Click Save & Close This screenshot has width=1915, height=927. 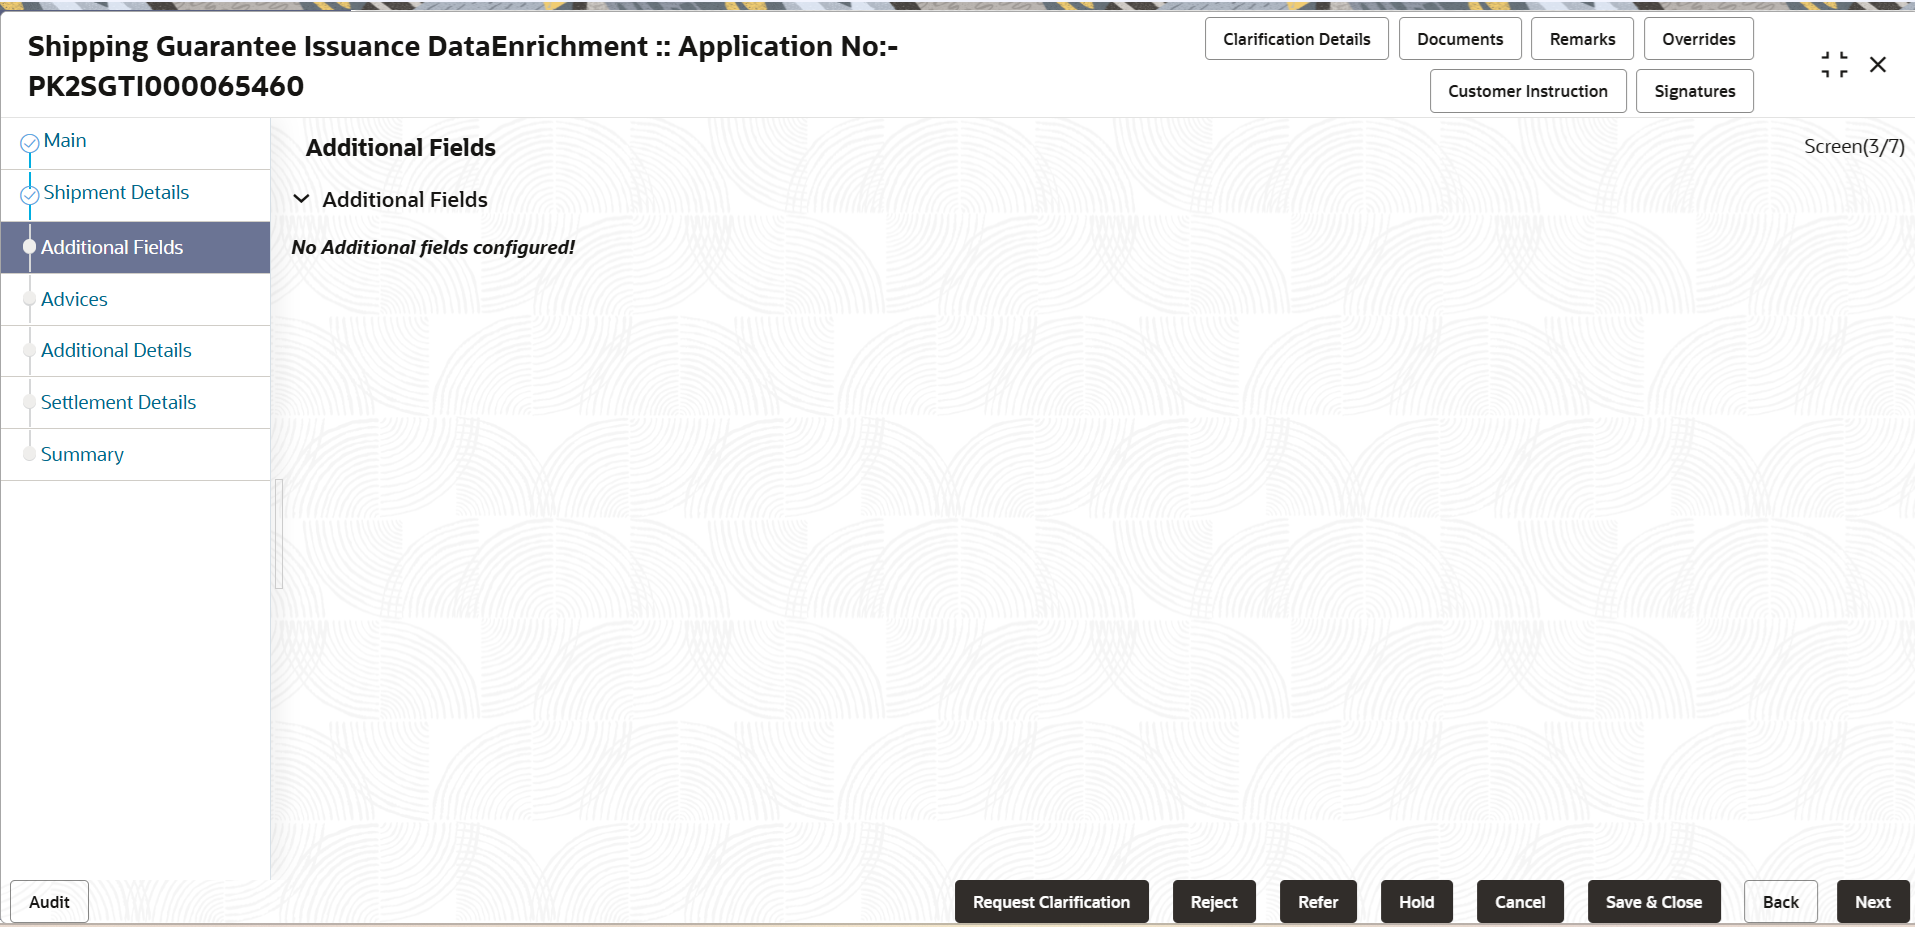(x=1654, y=902)
